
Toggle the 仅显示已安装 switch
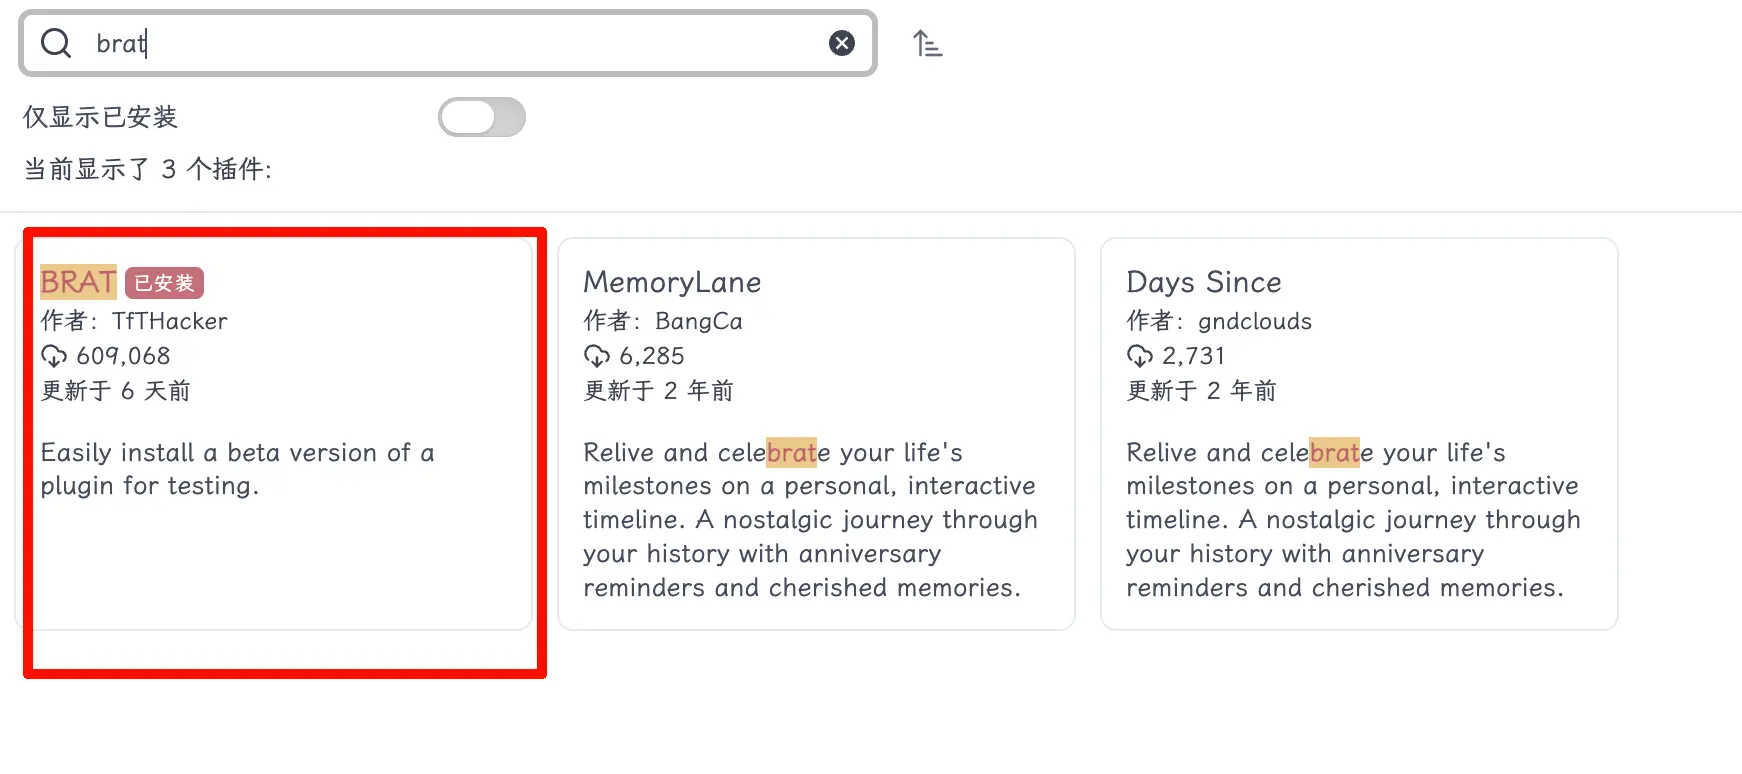[482, 117]
